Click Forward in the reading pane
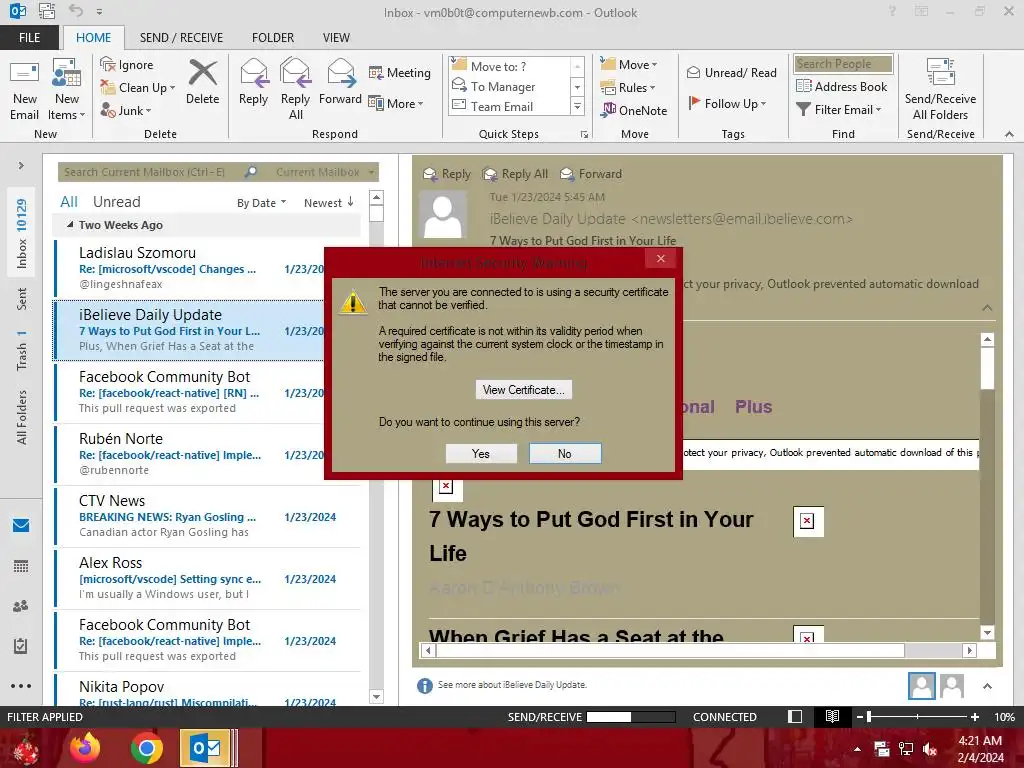Viewport: 1024px width, 768px height. [592, 174]
